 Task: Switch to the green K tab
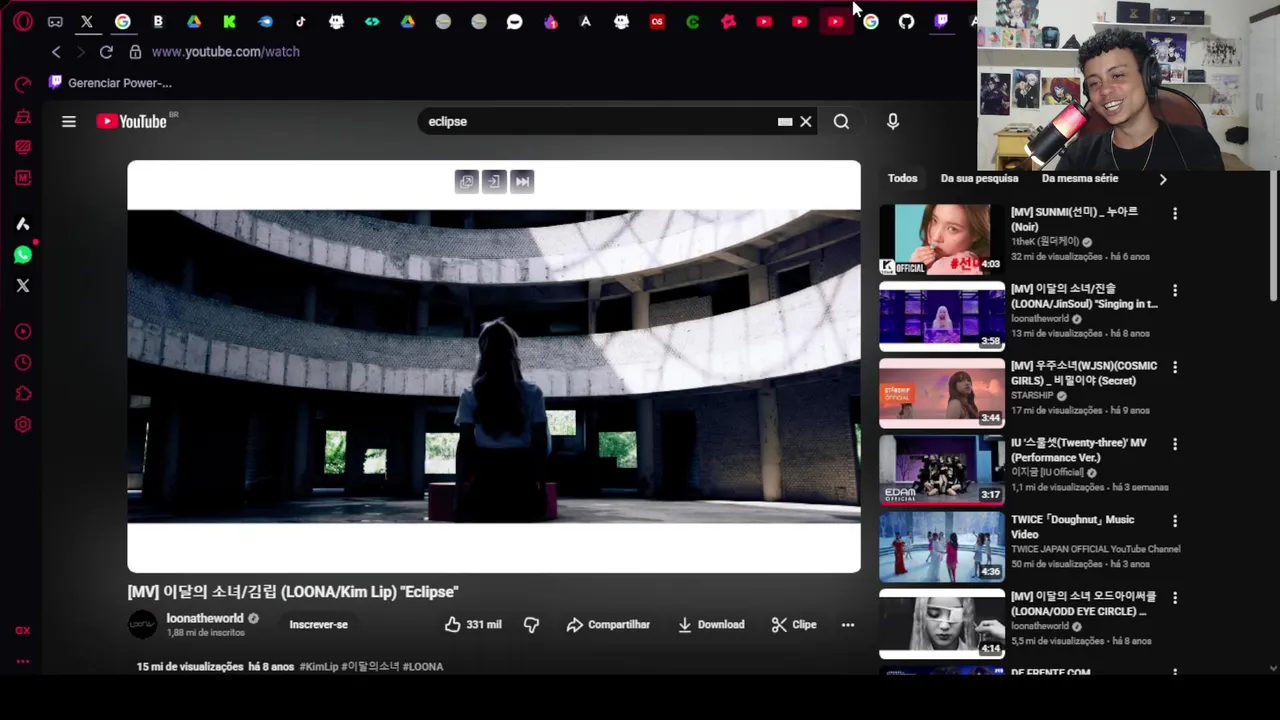click(229, 21)
